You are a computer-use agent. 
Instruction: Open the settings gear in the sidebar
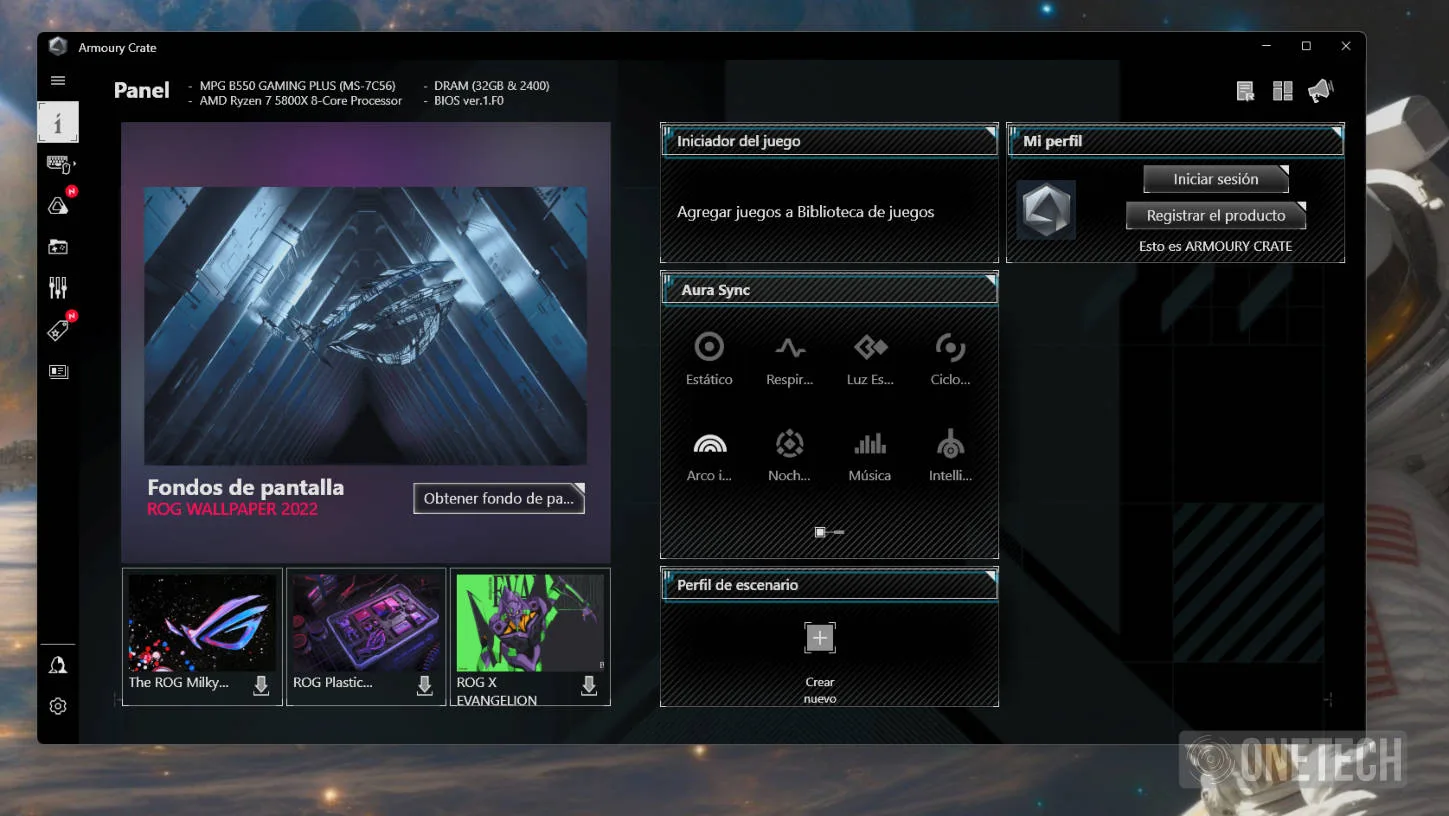(x=58, y=706)
